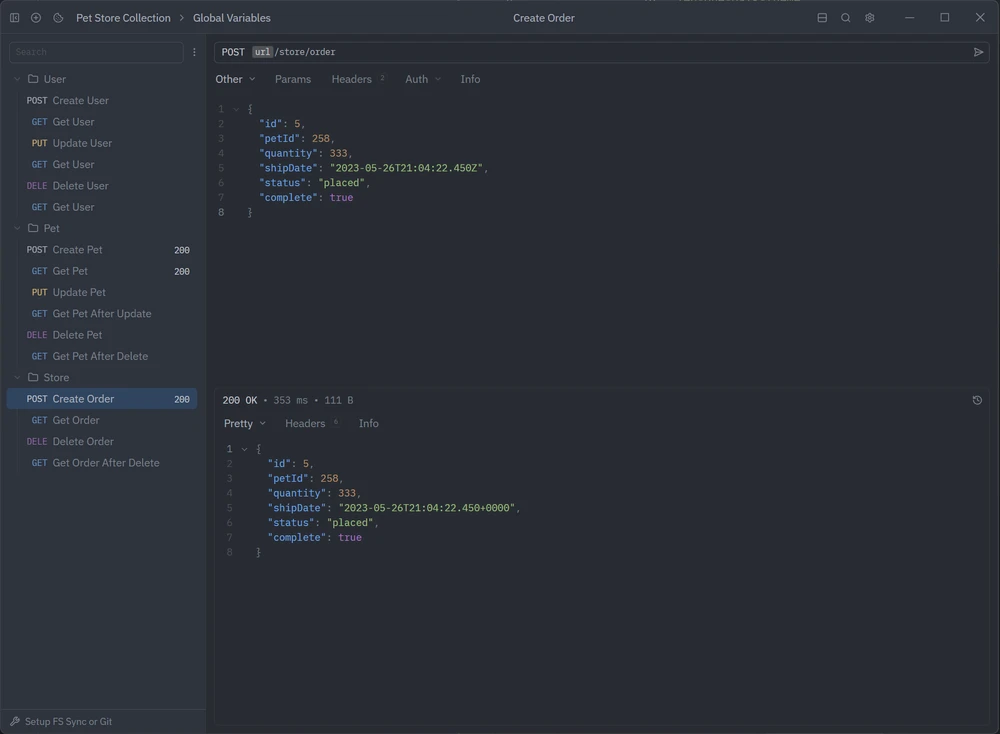Image resolution: width=1000 pixels, height=734 pixels.
Task: Open the settings gear icon
Action: point(870,18)
